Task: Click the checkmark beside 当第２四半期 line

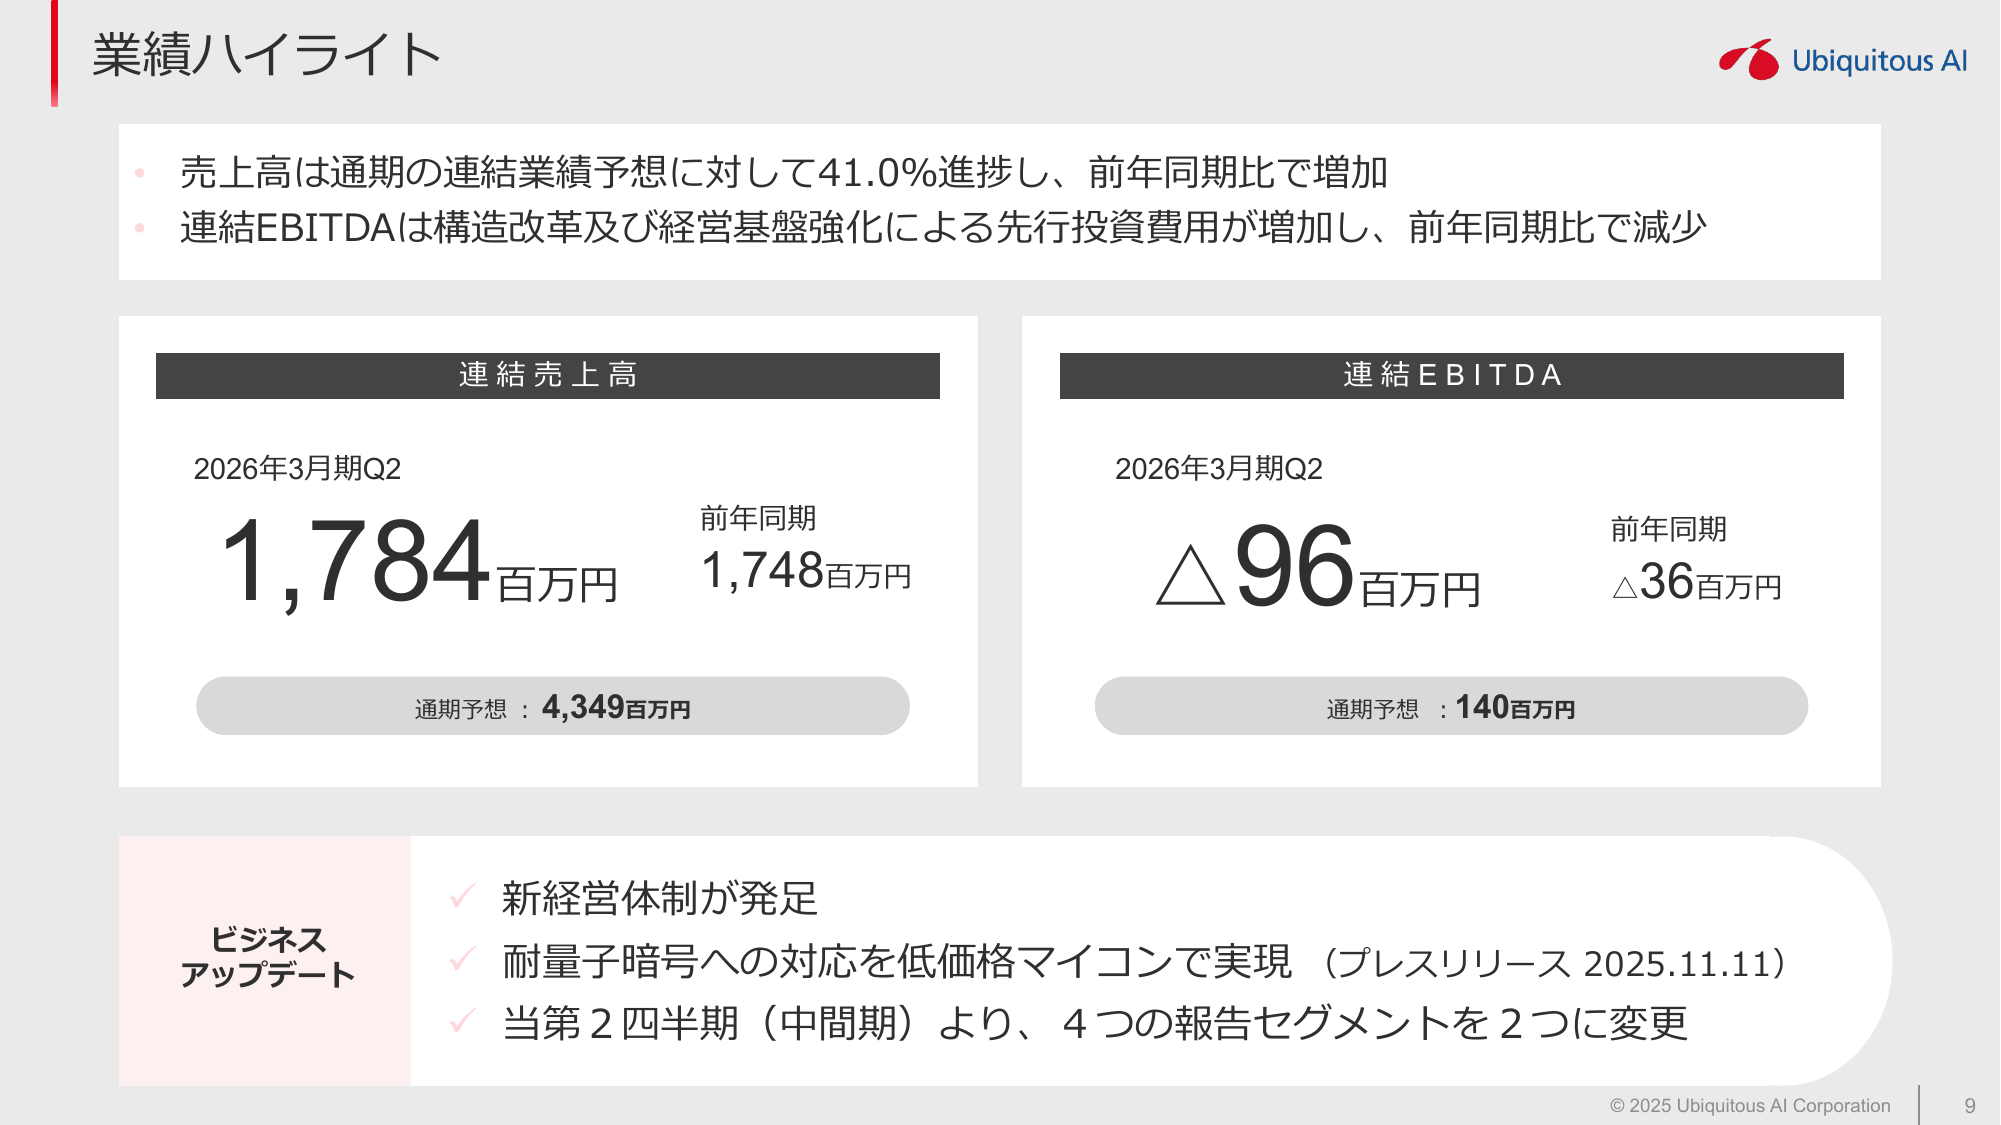Action: (x=462, y=1021)
